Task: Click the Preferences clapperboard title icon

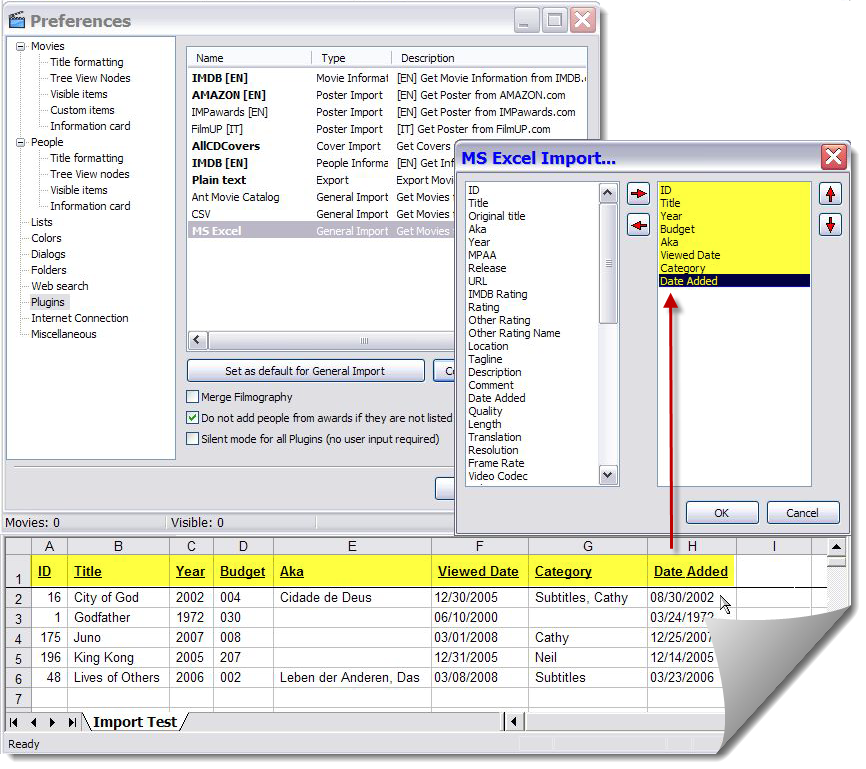Action: (17, 20)
